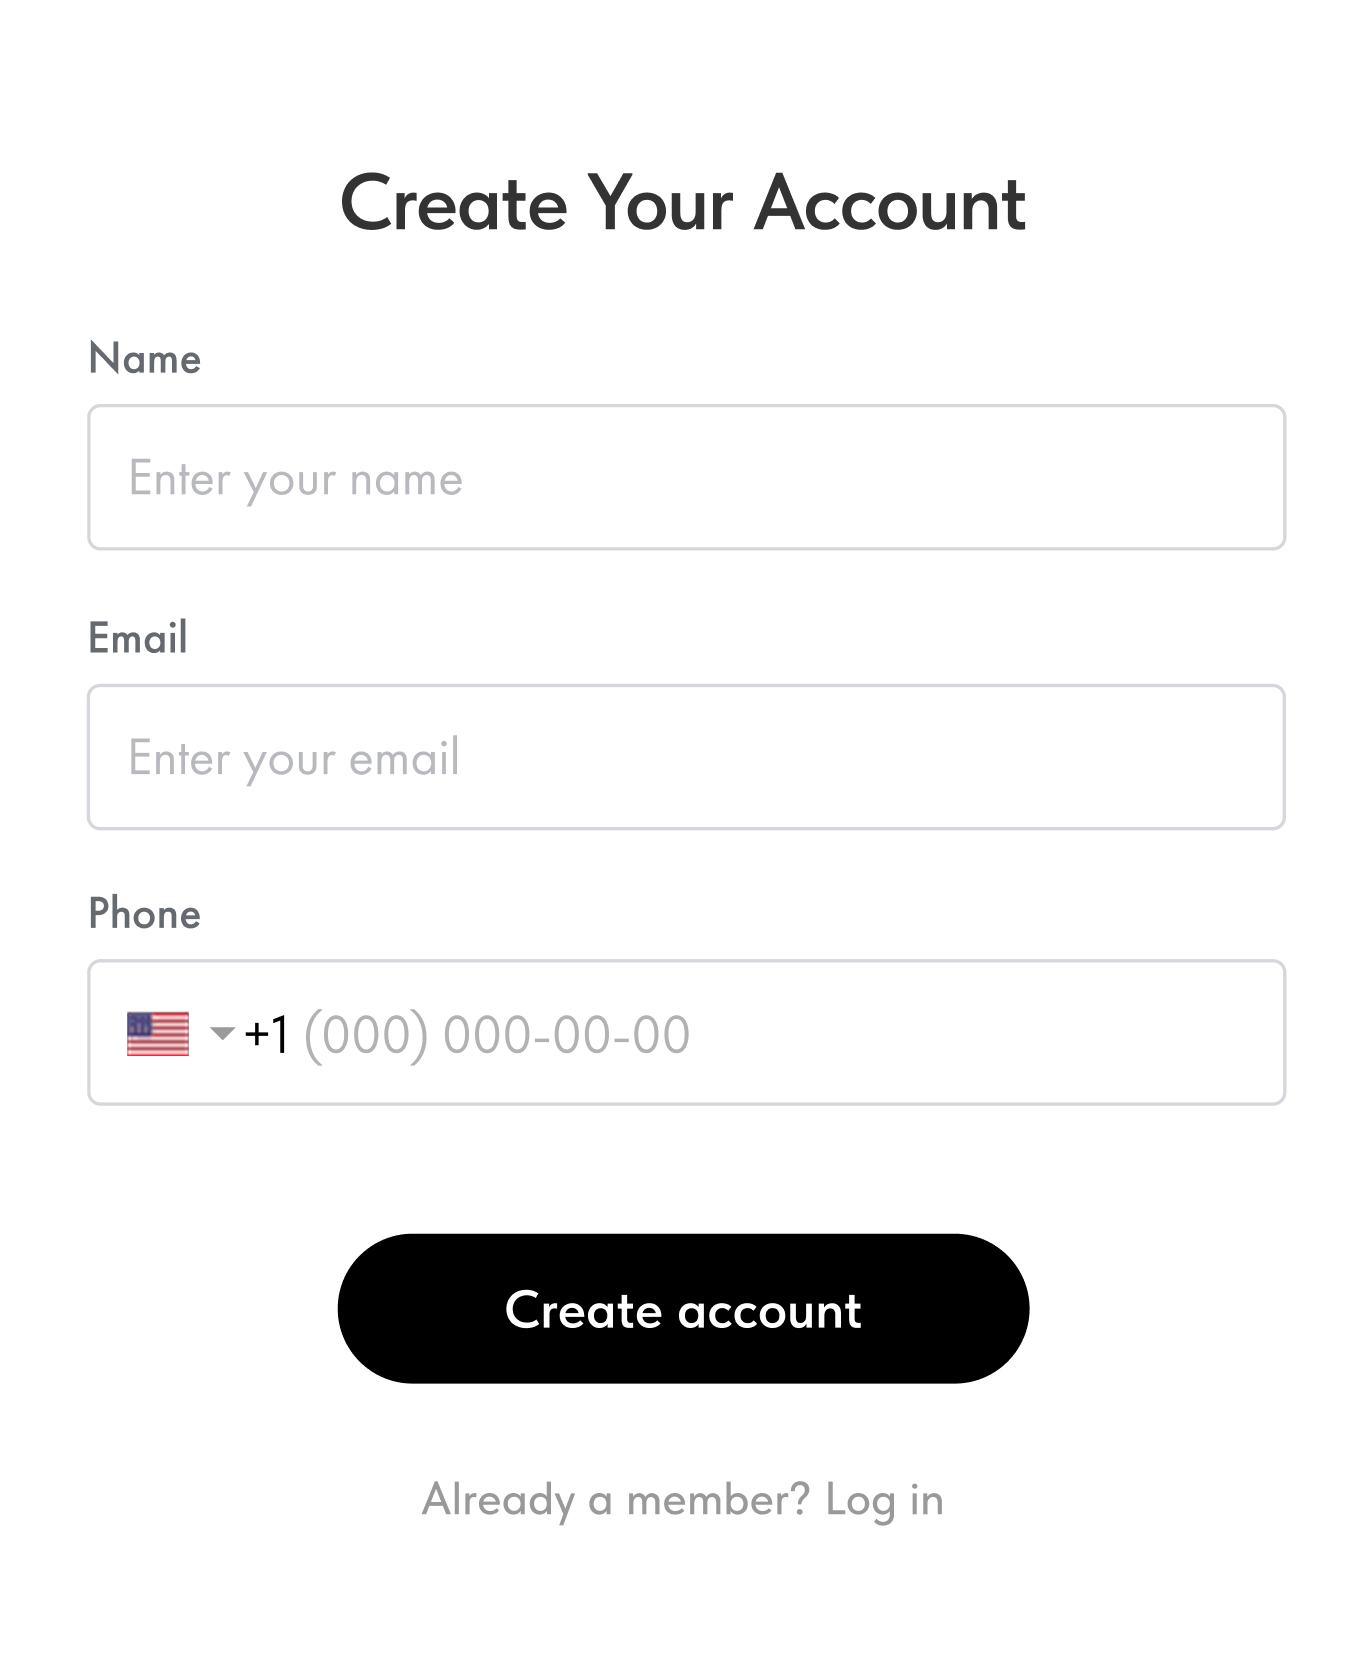Click the Phone field label

pyautogui.click(x=145, y=914)
